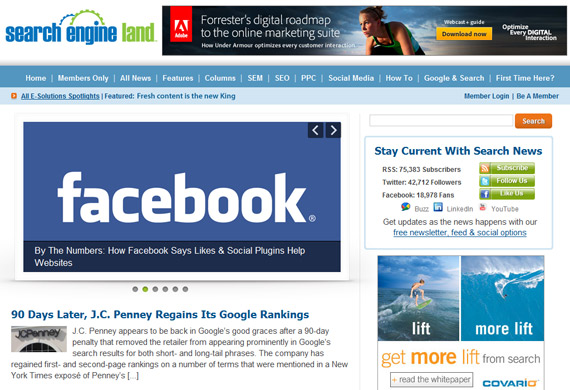Click the RSS feed icon
This screenshot has height=390, width=570.
pos(484,168)
